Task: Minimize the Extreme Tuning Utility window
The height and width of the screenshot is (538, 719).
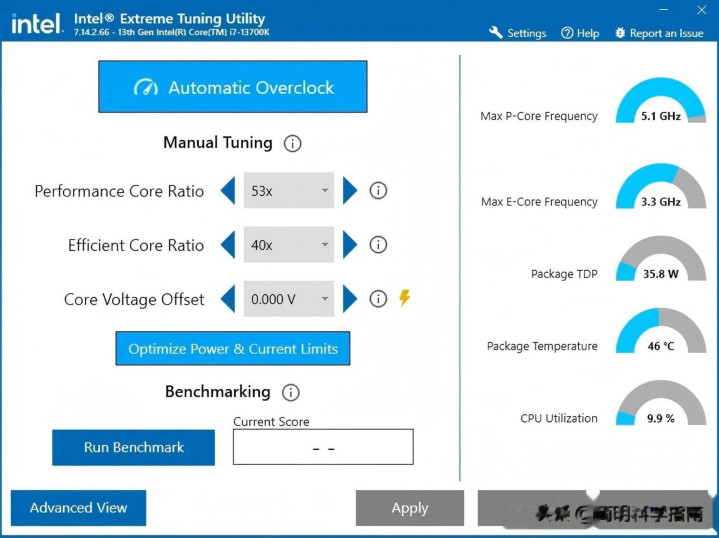Action: [x=664, y=10]
